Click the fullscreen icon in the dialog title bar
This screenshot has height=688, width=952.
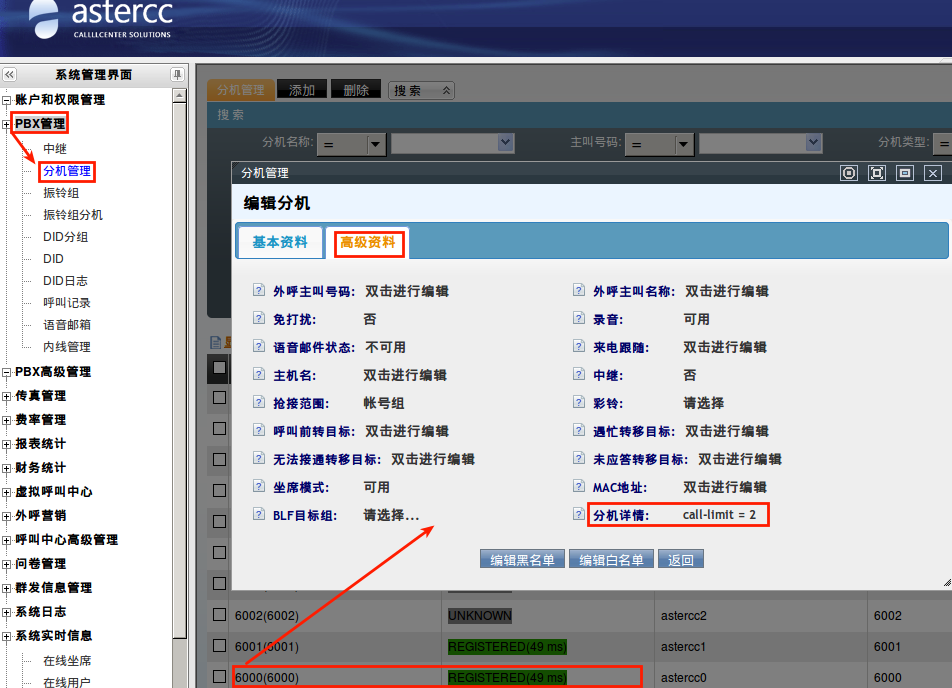877,173
